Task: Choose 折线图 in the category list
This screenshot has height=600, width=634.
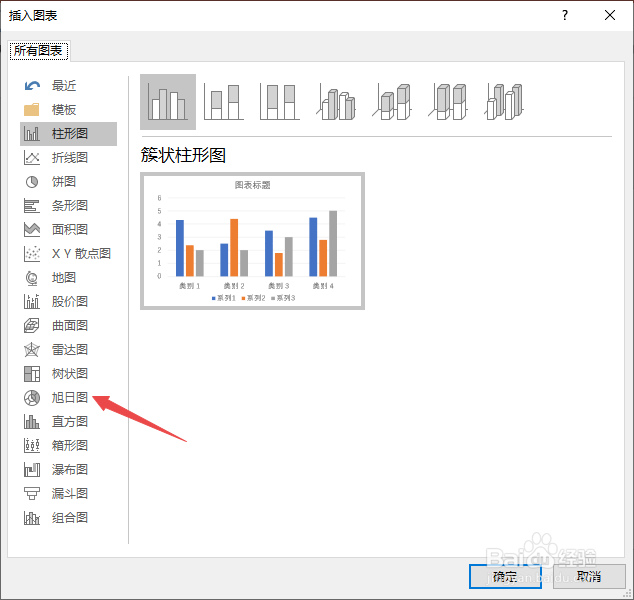Action: coord(70,158)
